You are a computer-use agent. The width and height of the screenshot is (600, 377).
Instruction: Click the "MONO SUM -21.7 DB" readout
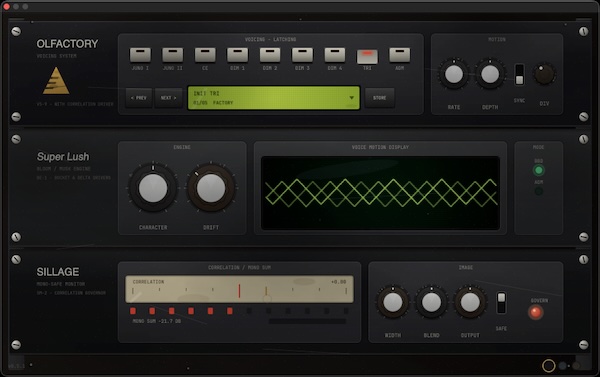157,321
